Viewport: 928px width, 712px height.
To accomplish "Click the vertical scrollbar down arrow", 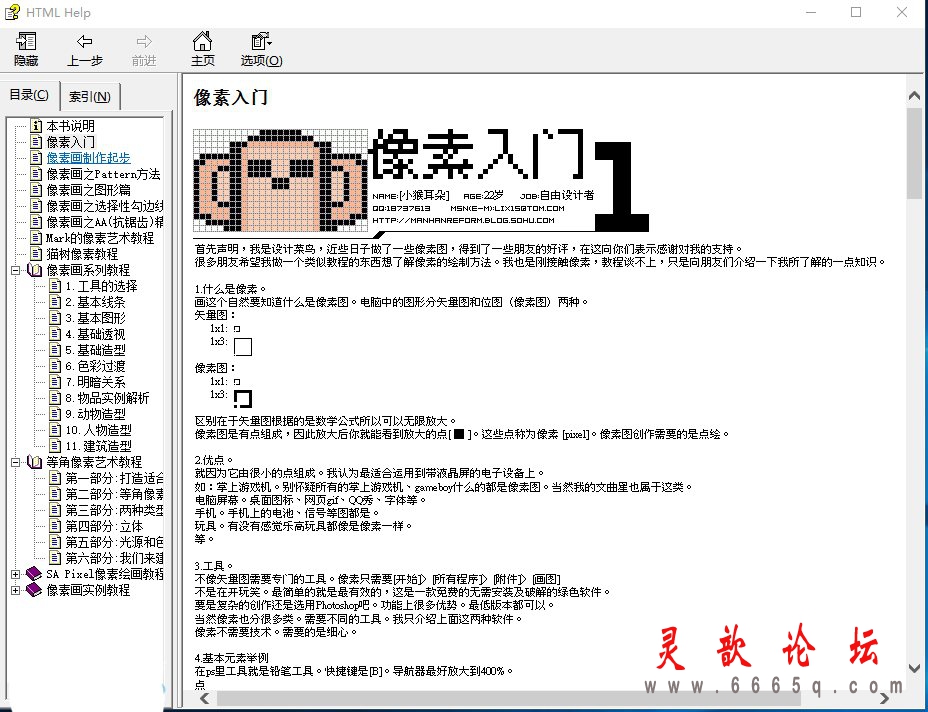I will 914,669.
